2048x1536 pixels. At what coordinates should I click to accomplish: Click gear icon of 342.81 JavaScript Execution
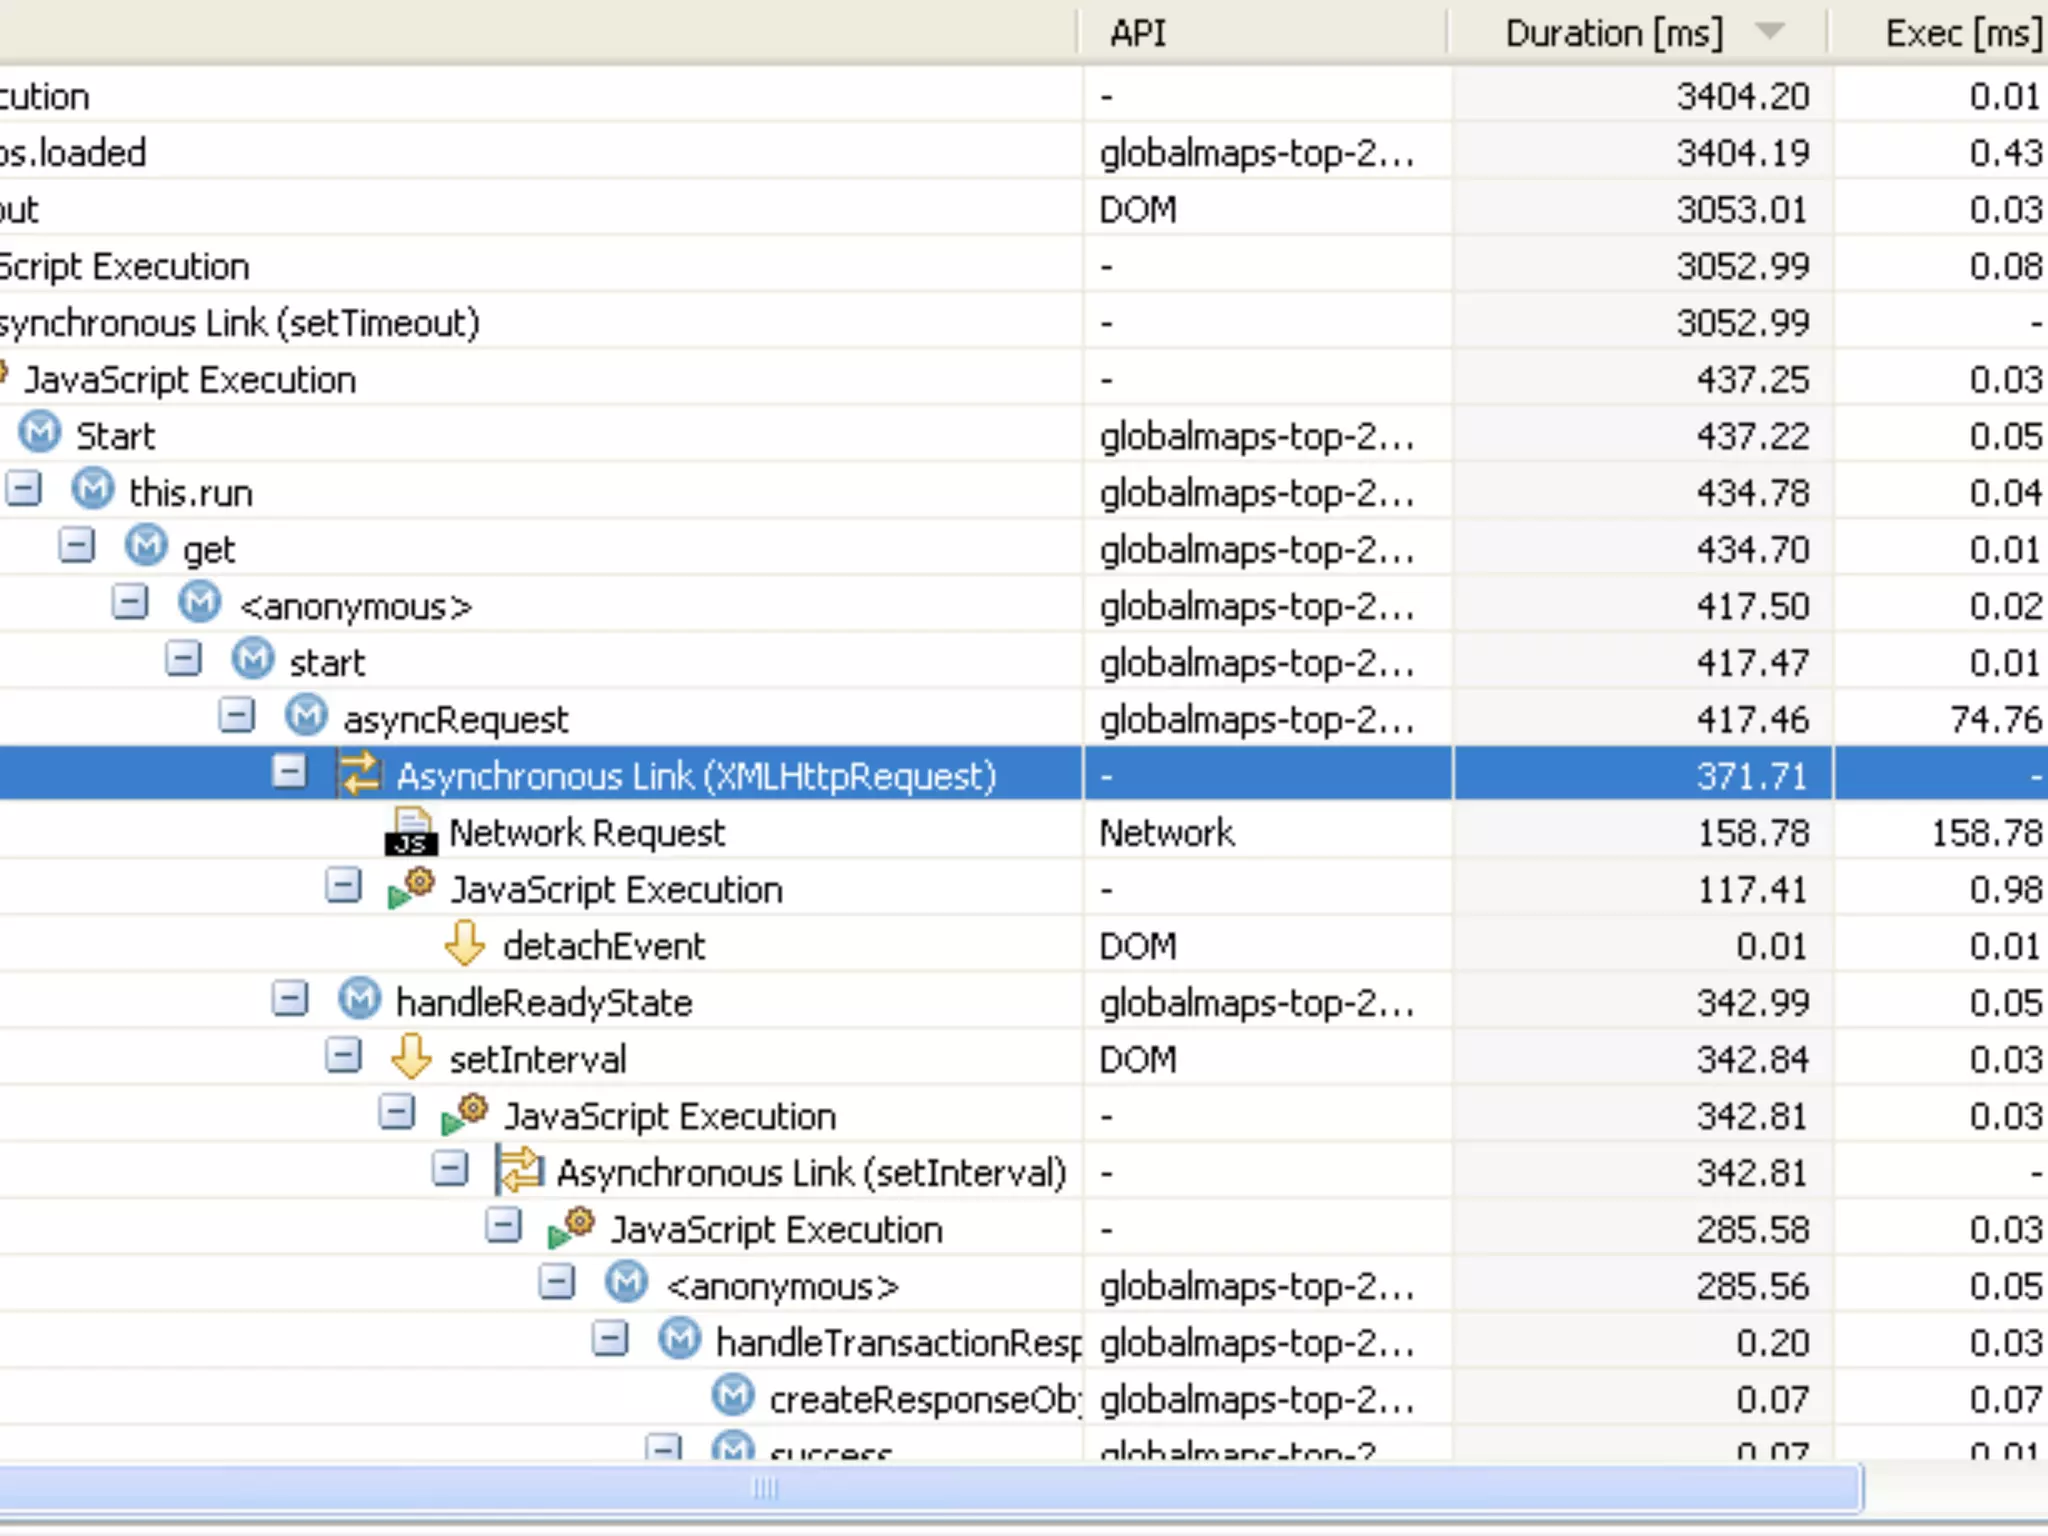465,1114
